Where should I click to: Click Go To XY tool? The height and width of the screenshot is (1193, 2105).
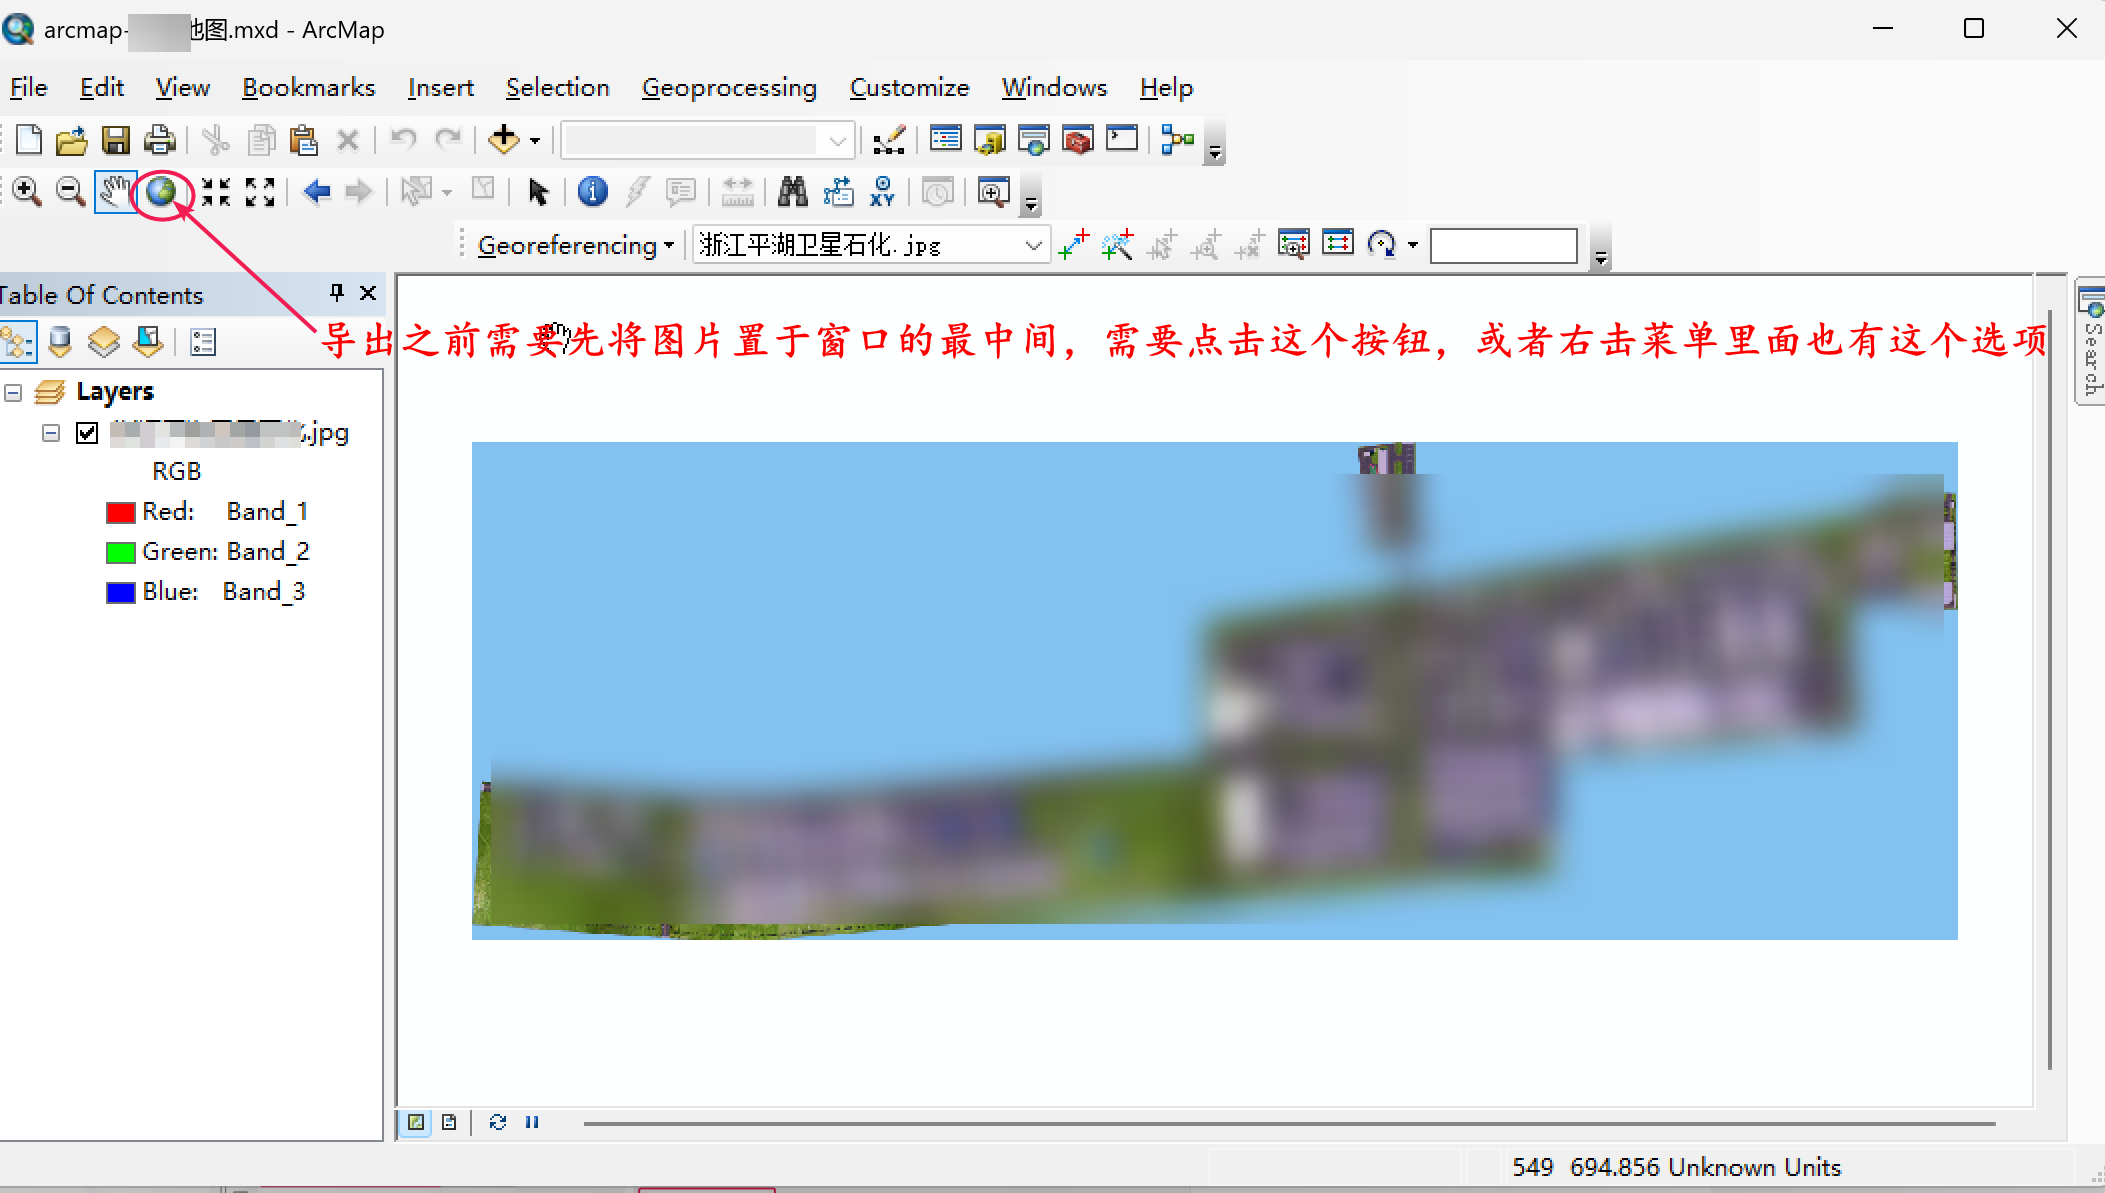[x=882, y=191]
